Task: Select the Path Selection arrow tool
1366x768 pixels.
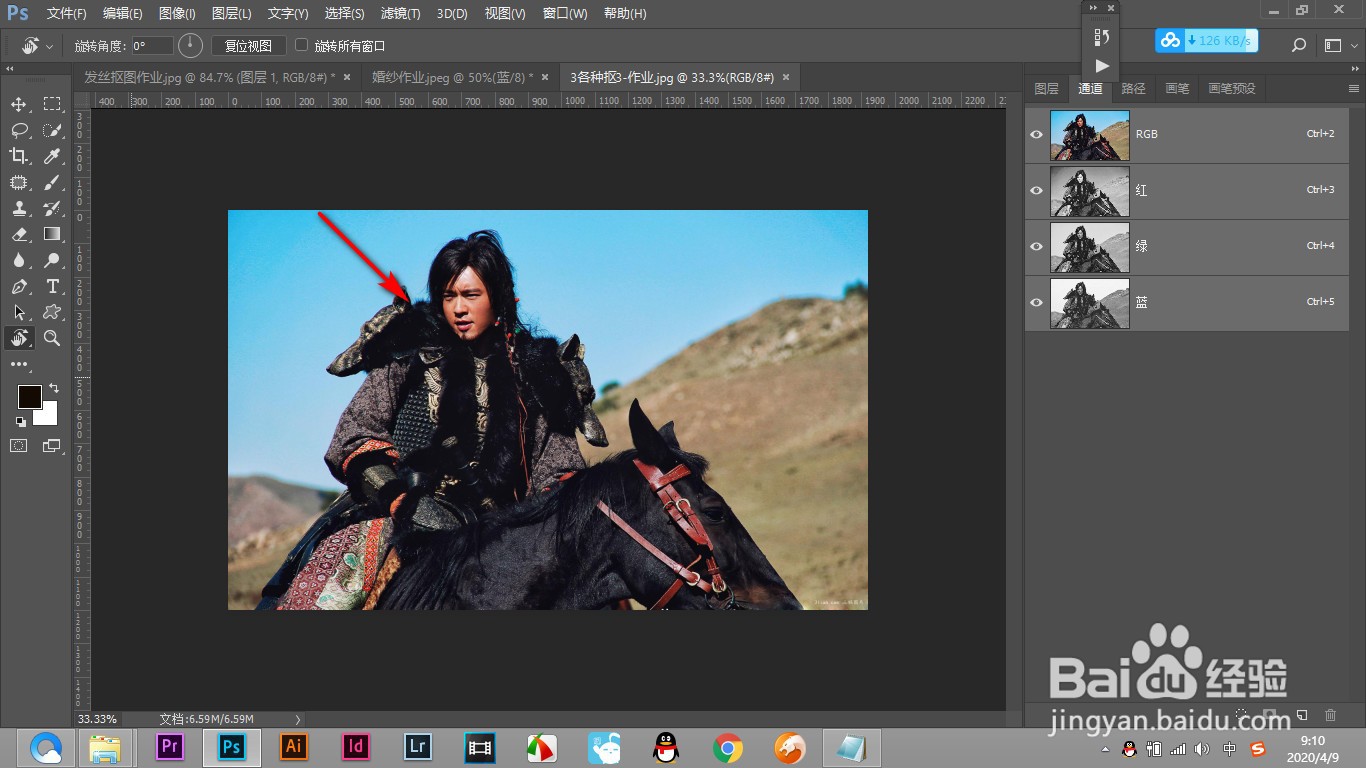Action: pos(19,312)
